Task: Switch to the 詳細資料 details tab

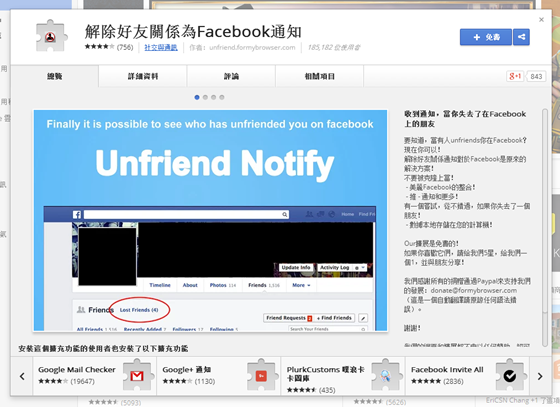Action: (143, 76)
